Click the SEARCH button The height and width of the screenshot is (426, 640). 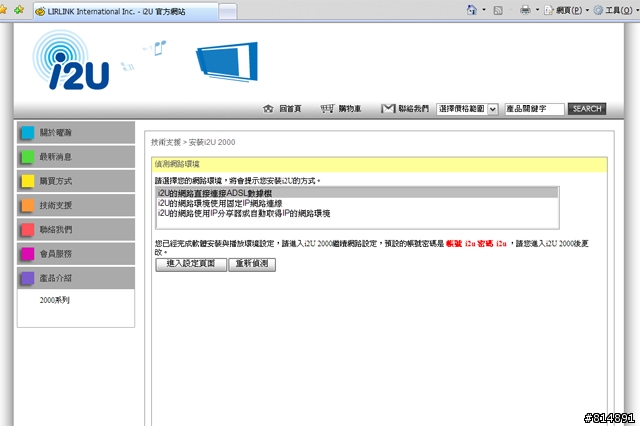tap(587, 109)
